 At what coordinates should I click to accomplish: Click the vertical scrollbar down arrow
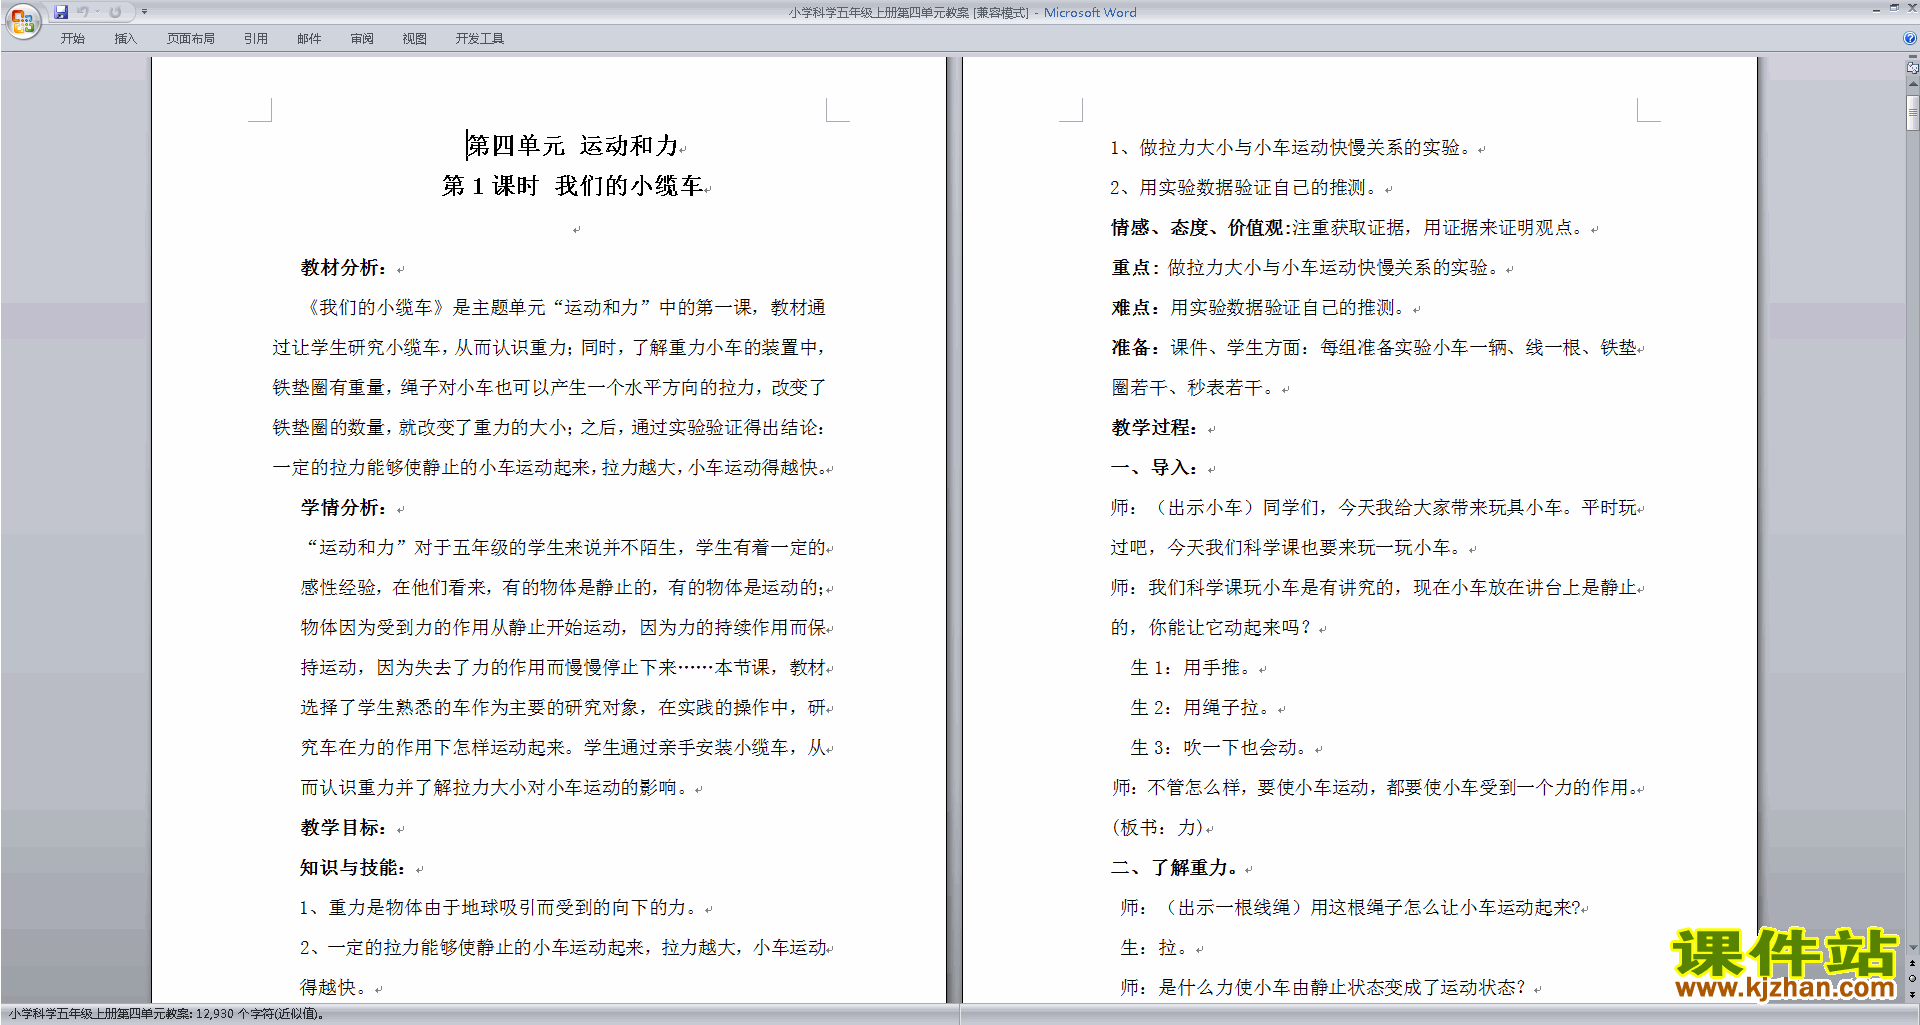(x=1912, y=948)
